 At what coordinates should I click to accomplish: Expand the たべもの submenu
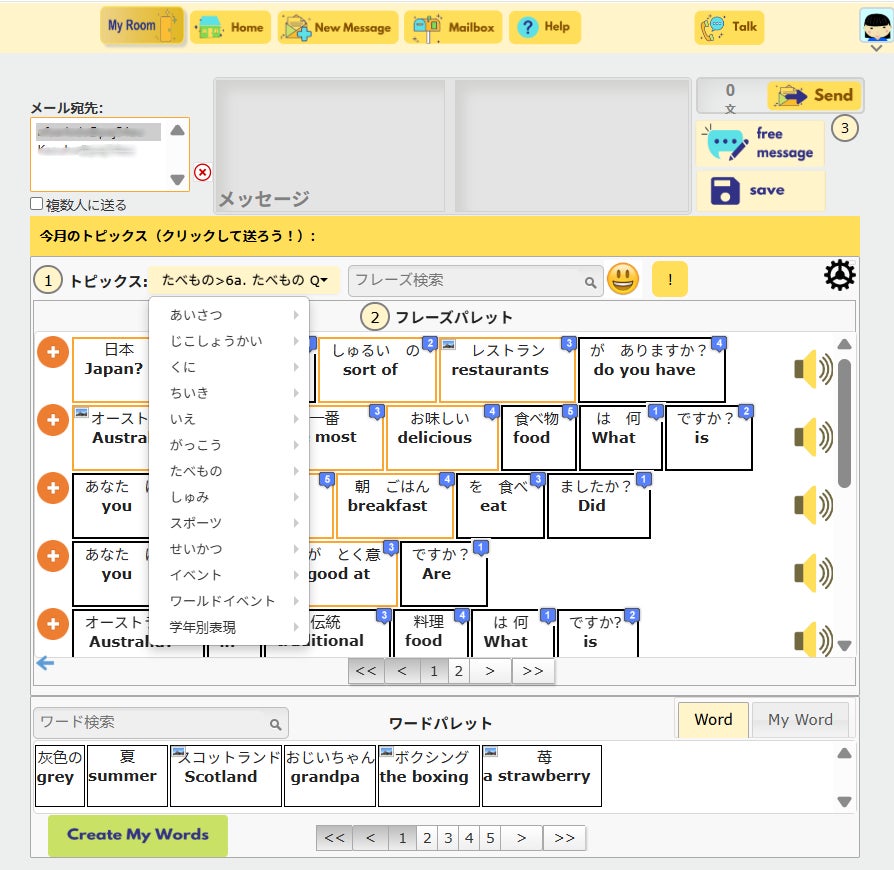(229, 471)
